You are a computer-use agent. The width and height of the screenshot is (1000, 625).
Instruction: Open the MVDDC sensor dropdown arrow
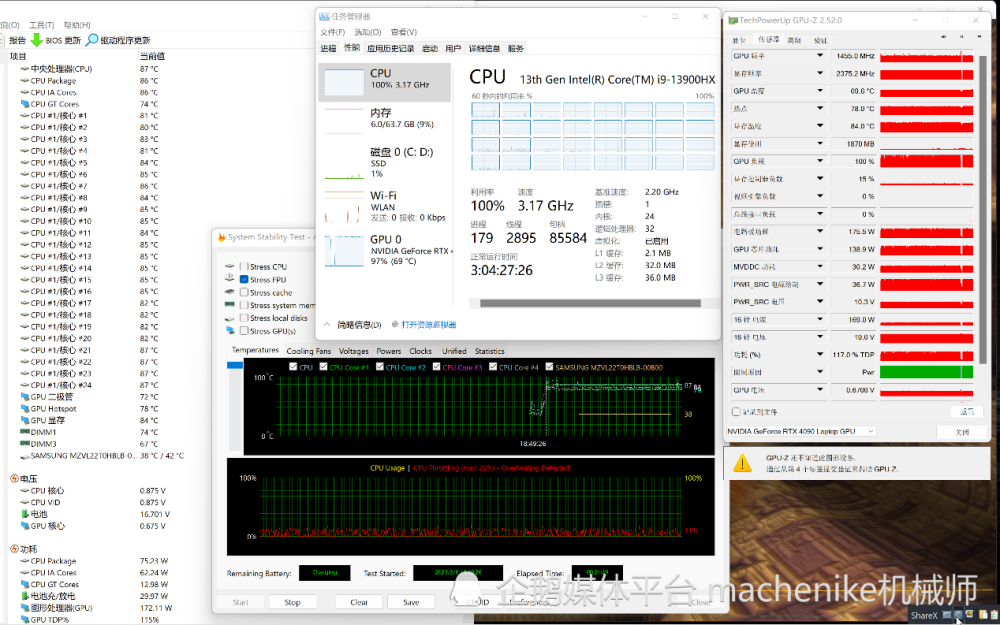pyautogui.click(x=820, y=267)
